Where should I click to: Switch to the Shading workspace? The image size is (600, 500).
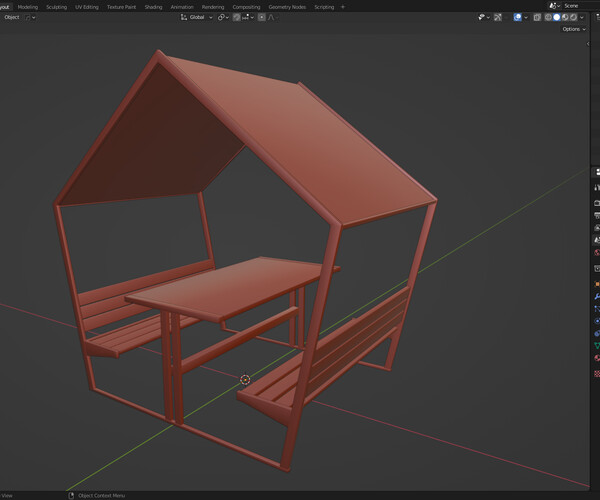coord(153,7)
